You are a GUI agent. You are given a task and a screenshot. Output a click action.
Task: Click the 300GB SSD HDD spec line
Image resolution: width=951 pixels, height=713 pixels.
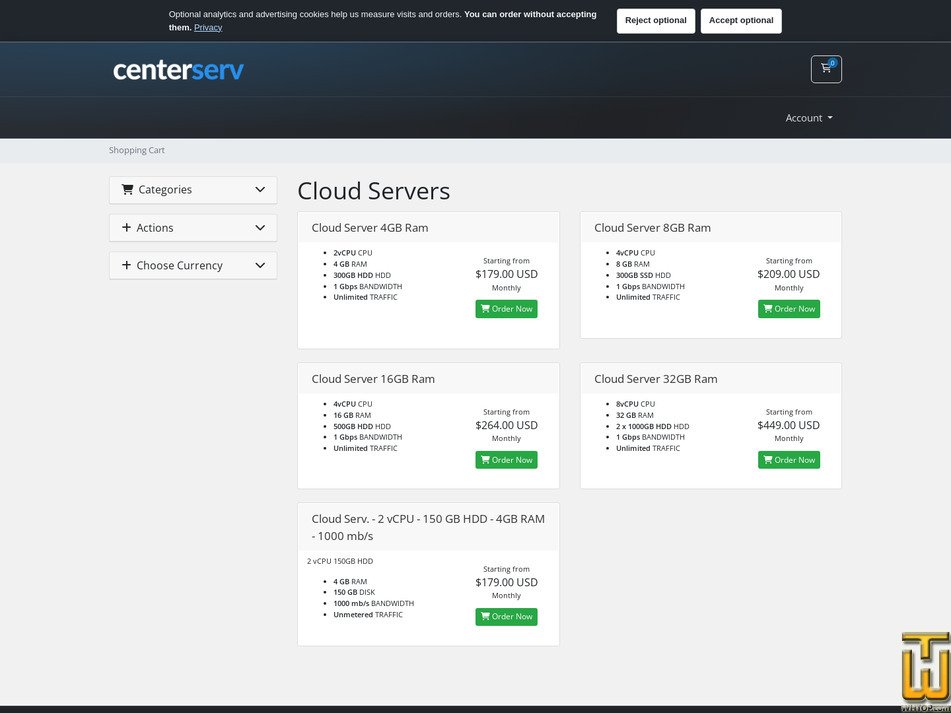[644, 275]
